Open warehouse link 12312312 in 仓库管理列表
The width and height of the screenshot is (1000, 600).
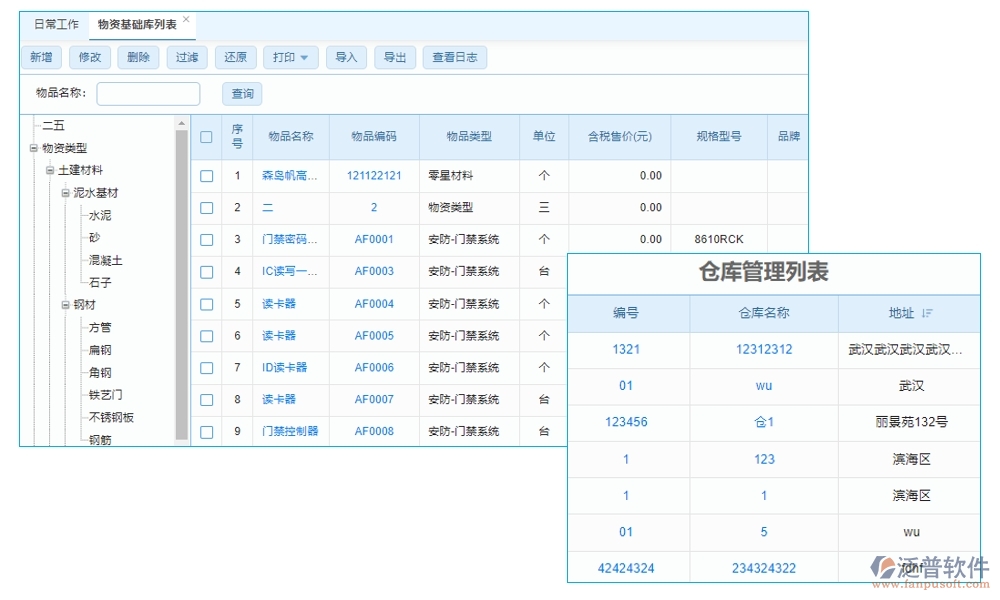[763, 349]
